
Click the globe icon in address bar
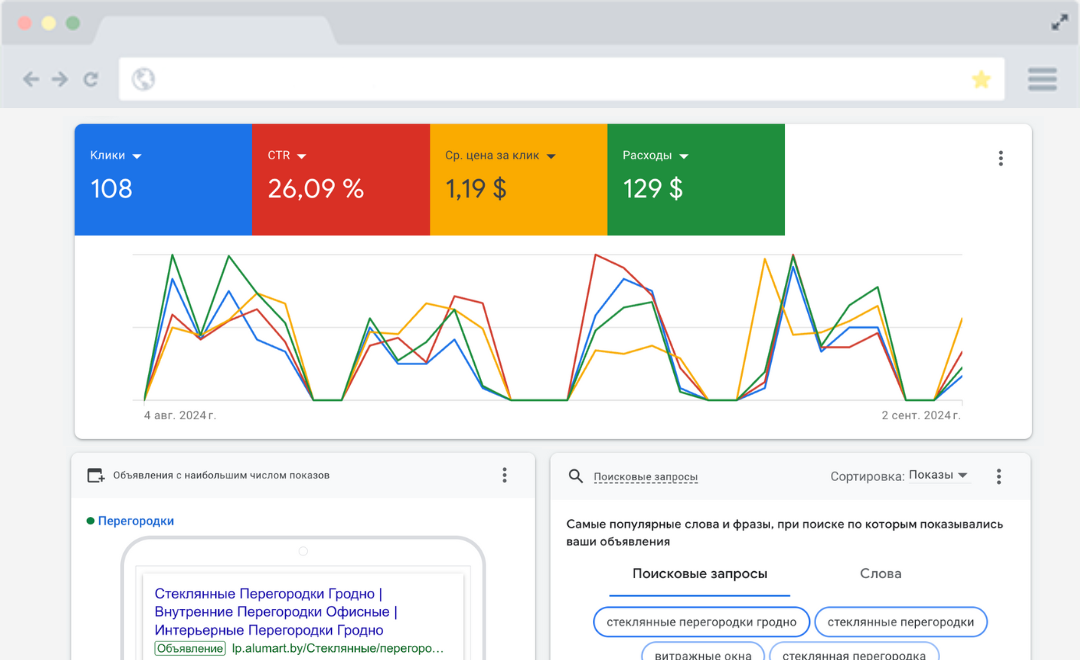tap(143, 79)
